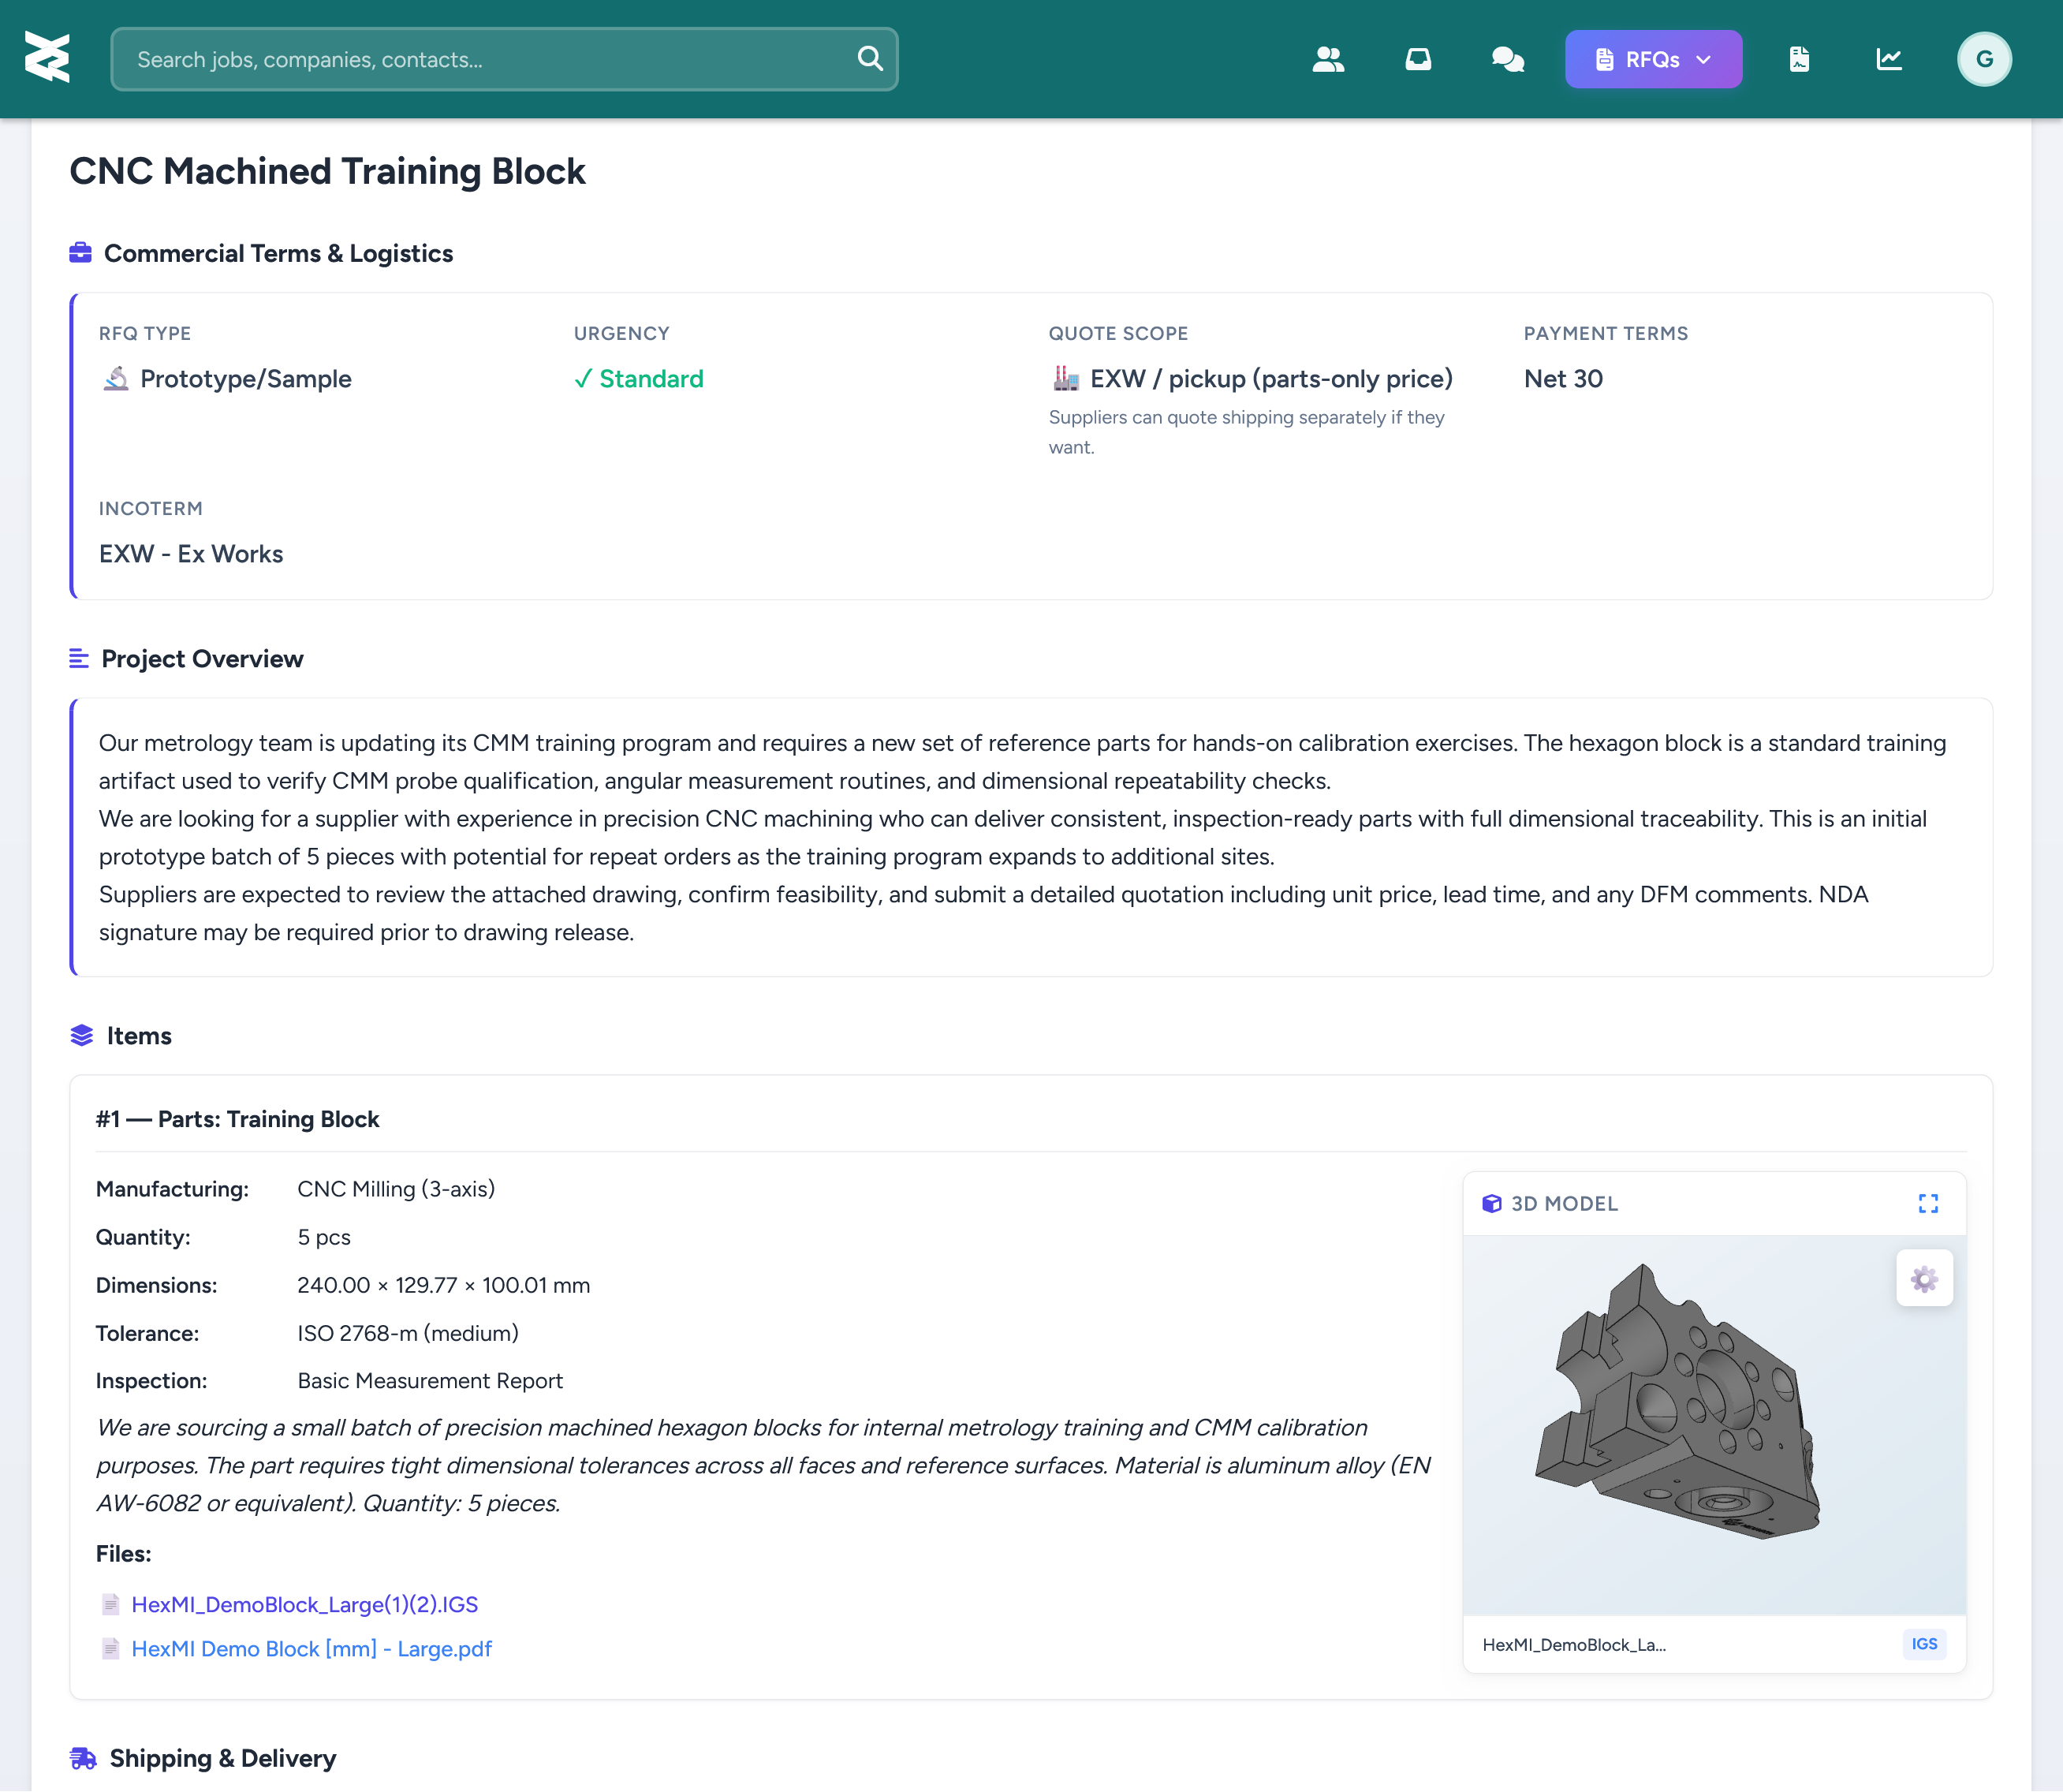
Task: Click the file icon beside the IGS link
Action: point(111,1604)
